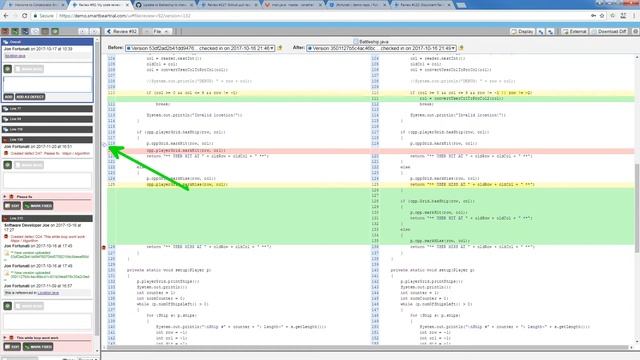Click the gray fifth icon in chat toolbar
640x360 pixels.
45,31
